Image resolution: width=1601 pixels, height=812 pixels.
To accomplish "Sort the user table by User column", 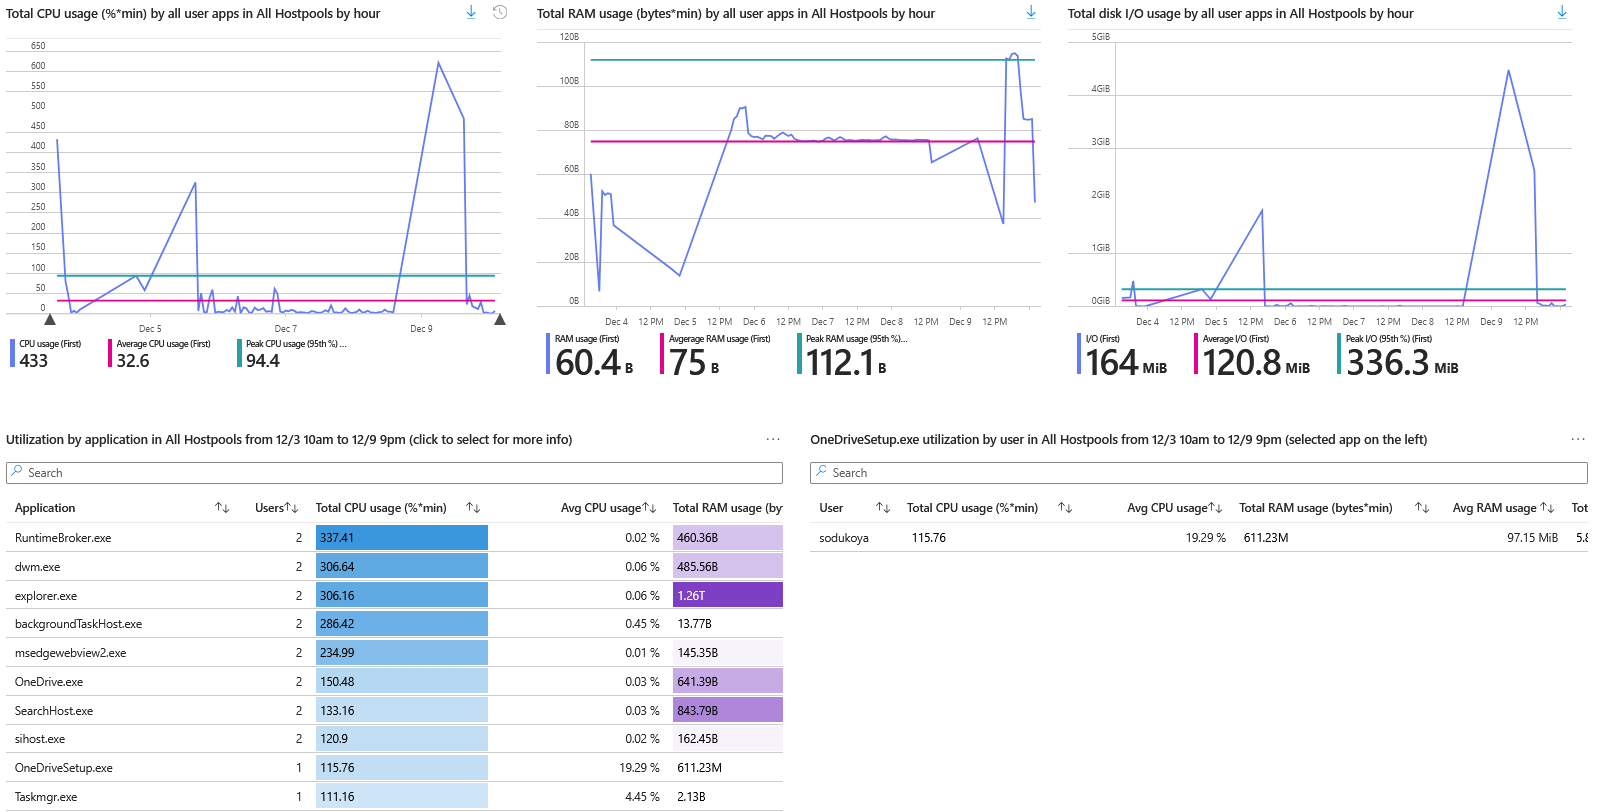I will coord(883,508).
